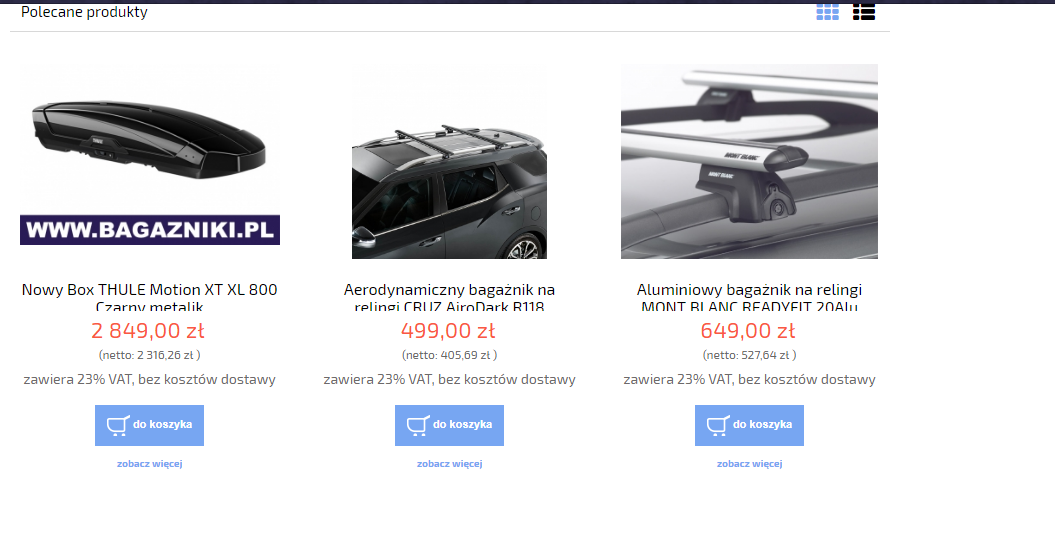Click the 2 849,00 zł price

(148, 331)
